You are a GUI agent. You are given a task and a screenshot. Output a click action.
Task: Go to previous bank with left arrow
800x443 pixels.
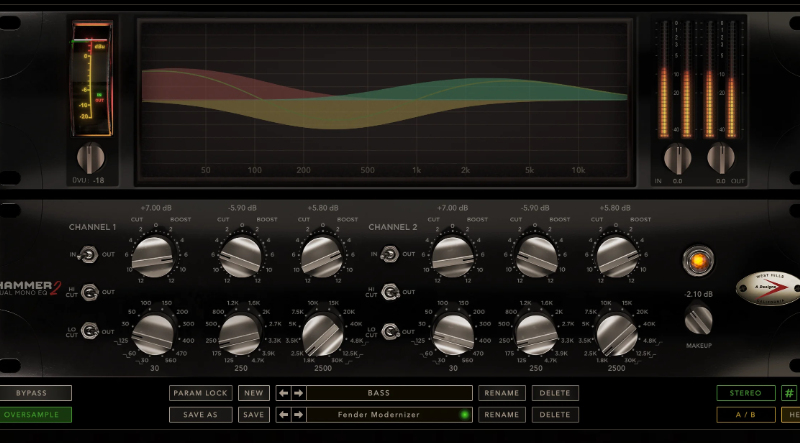tap(284, 393)
